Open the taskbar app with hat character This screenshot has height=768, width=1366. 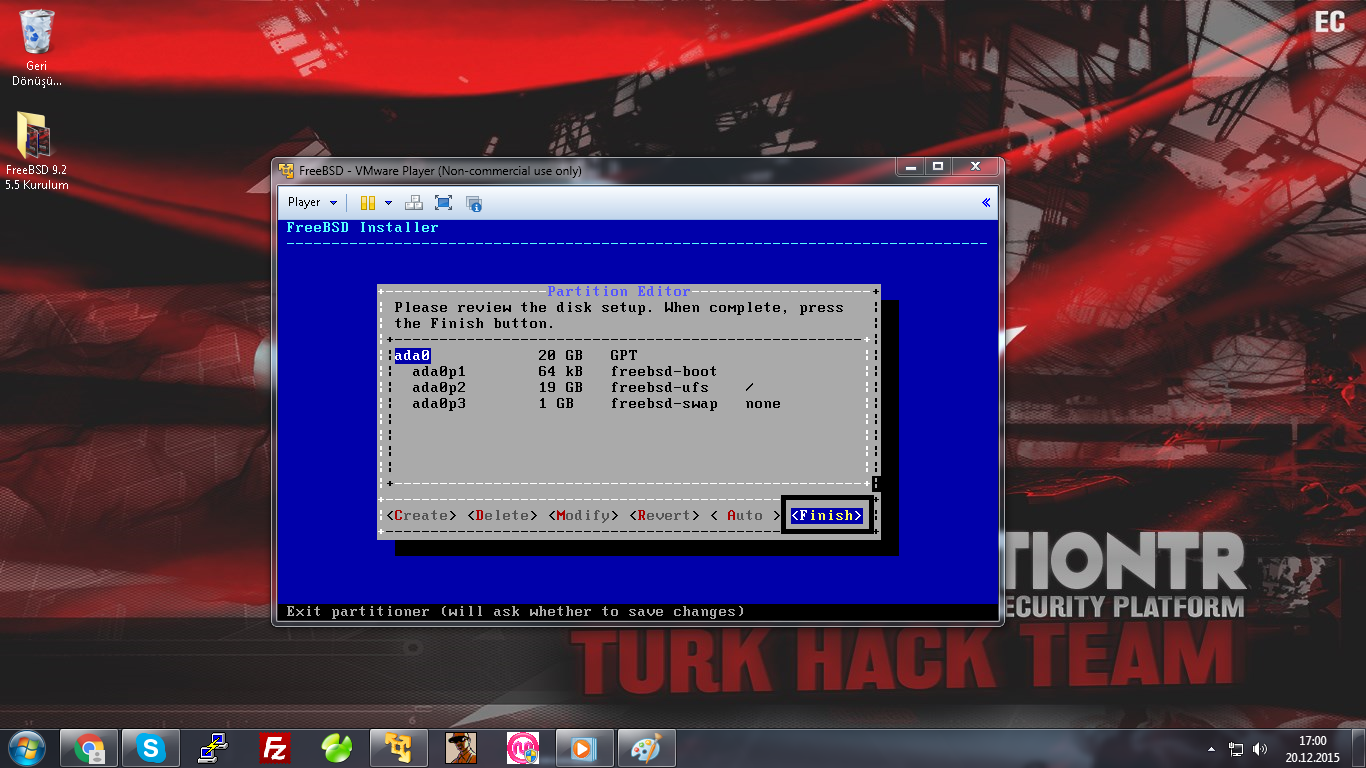click(461, 748)
